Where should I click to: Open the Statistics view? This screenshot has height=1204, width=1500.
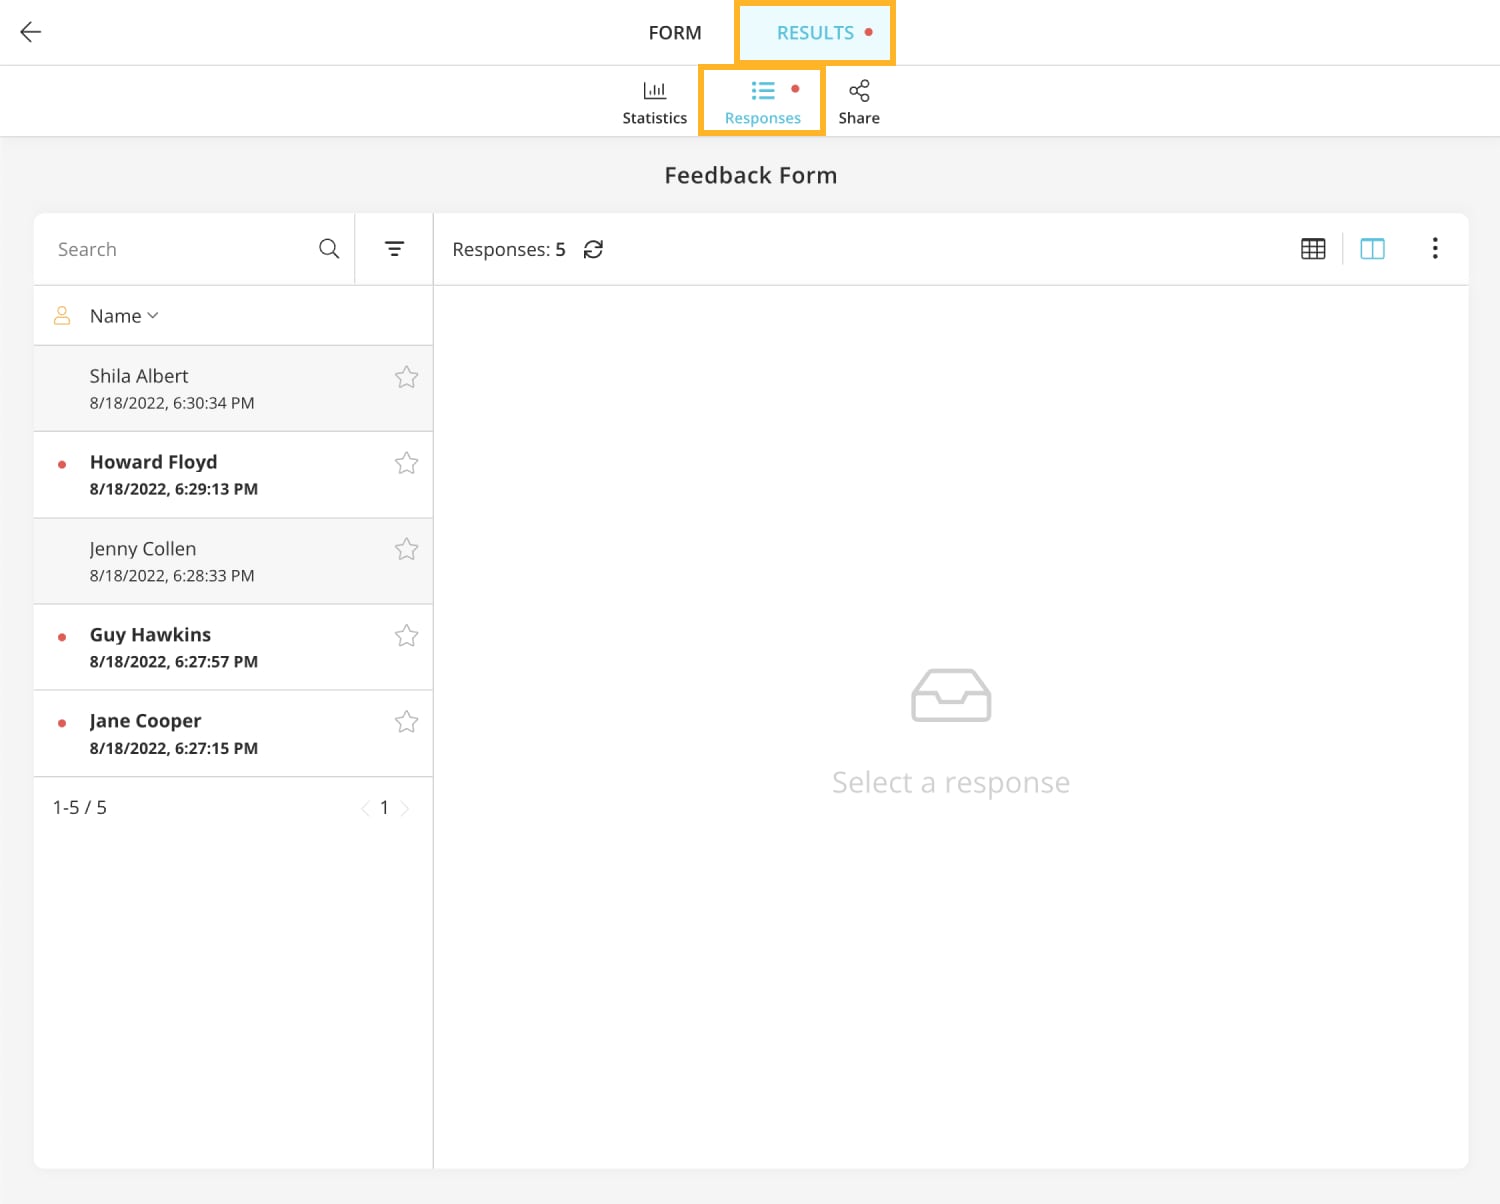(x=654, y=100)
